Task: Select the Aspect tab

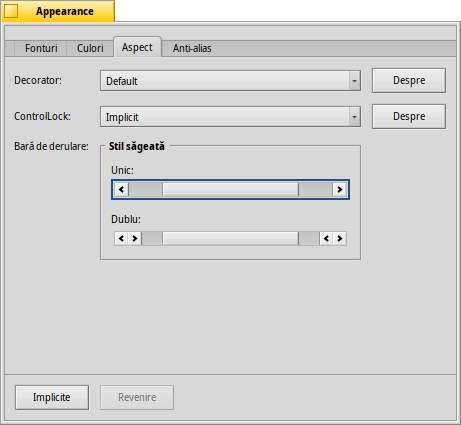Action: point(137,47)
